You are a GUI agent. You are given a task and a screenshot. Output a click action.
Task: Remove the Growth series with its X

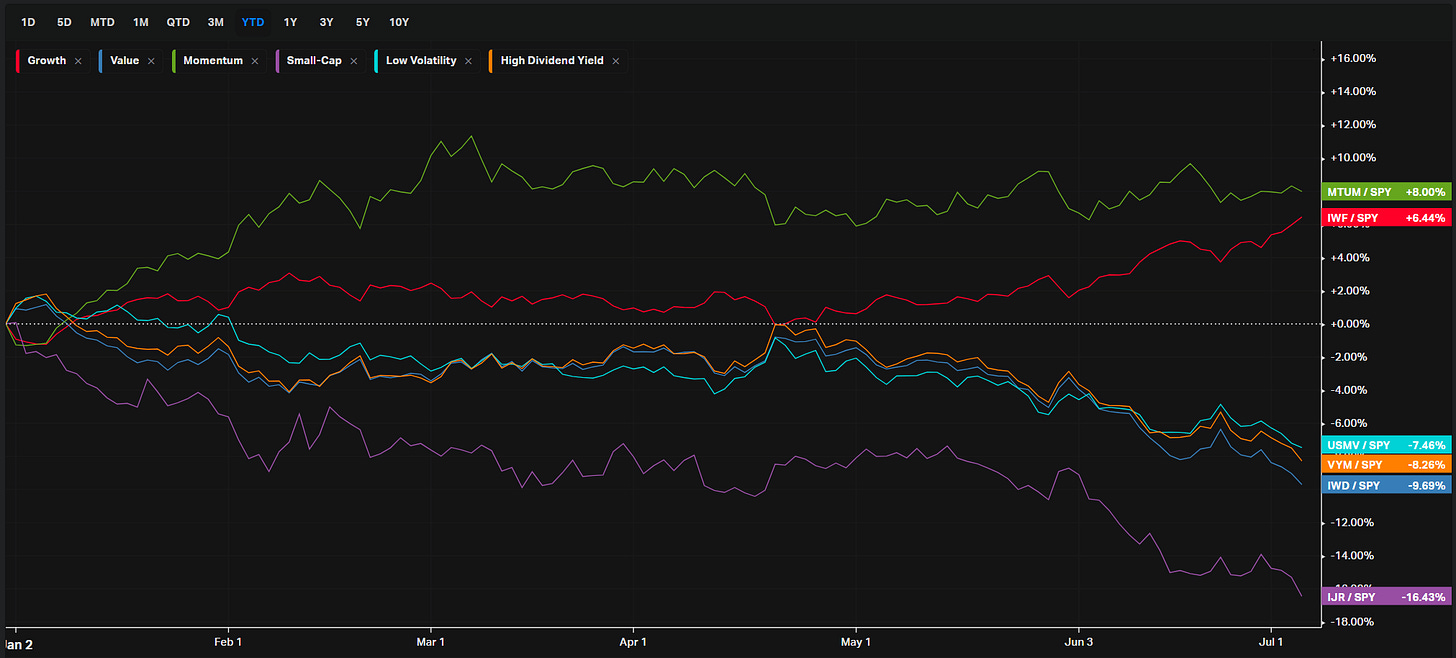[x=78, y=61]
